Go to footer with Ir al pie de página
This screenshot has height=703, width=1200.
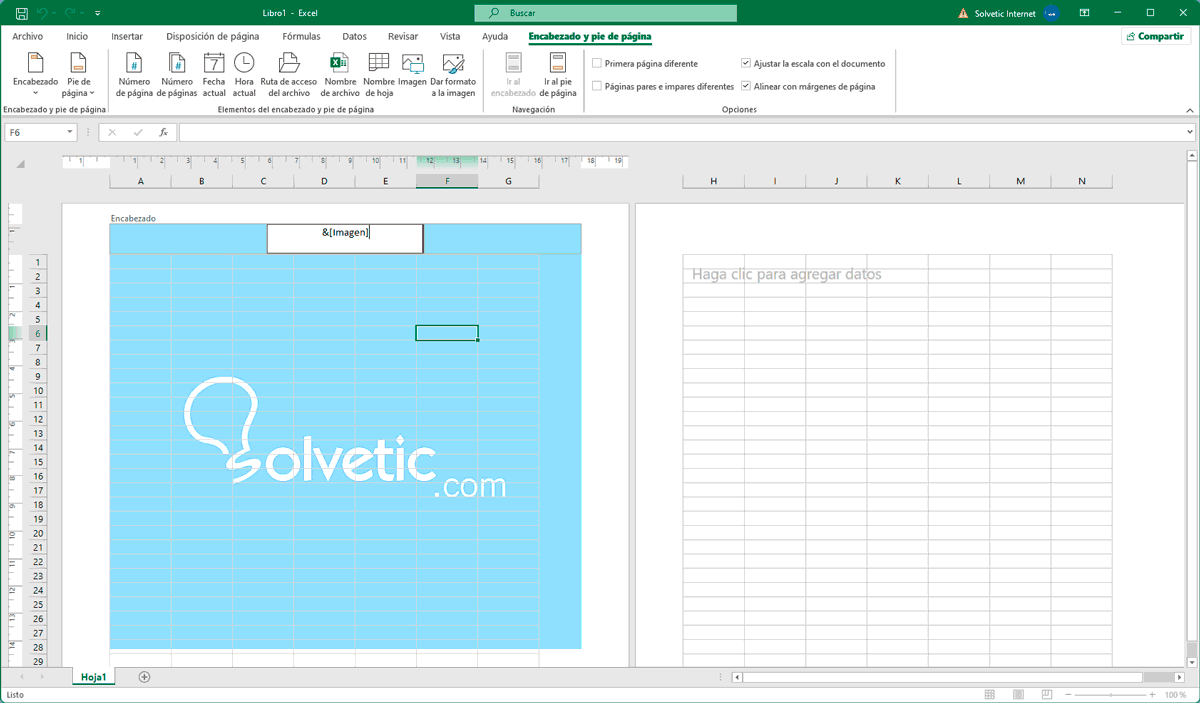pos(558,75)
